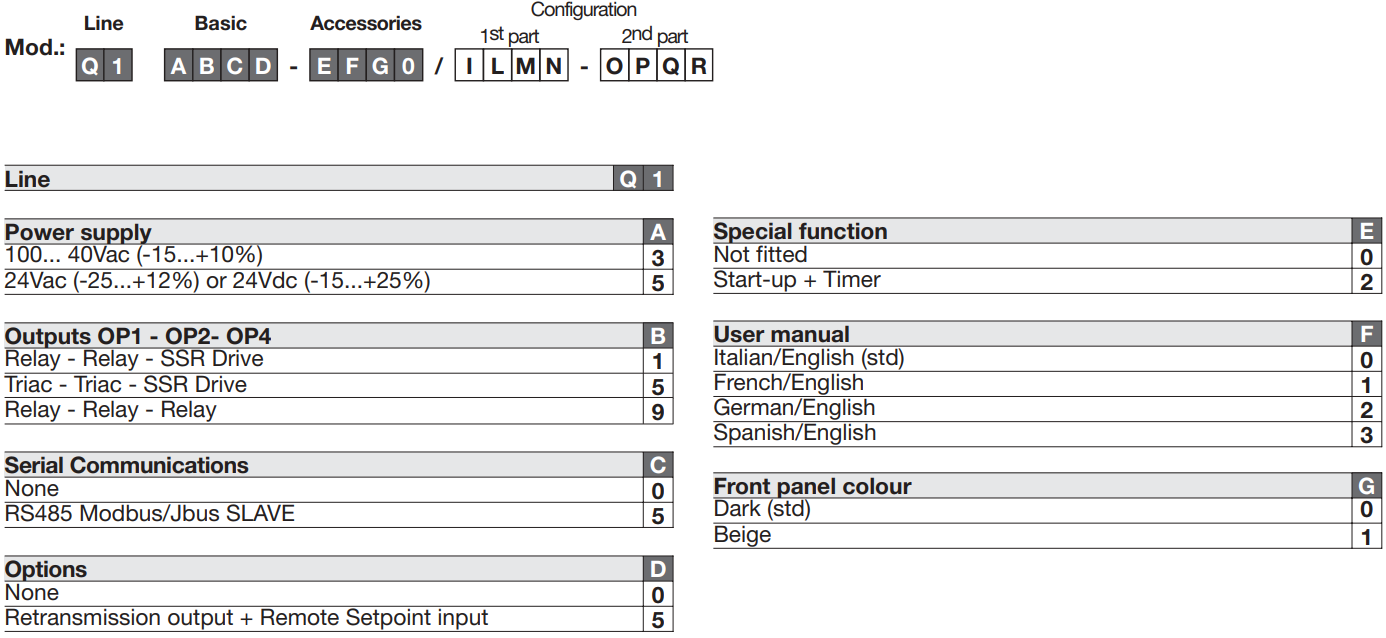Select the 24Vac or 24Vdc power supply row

339,282
